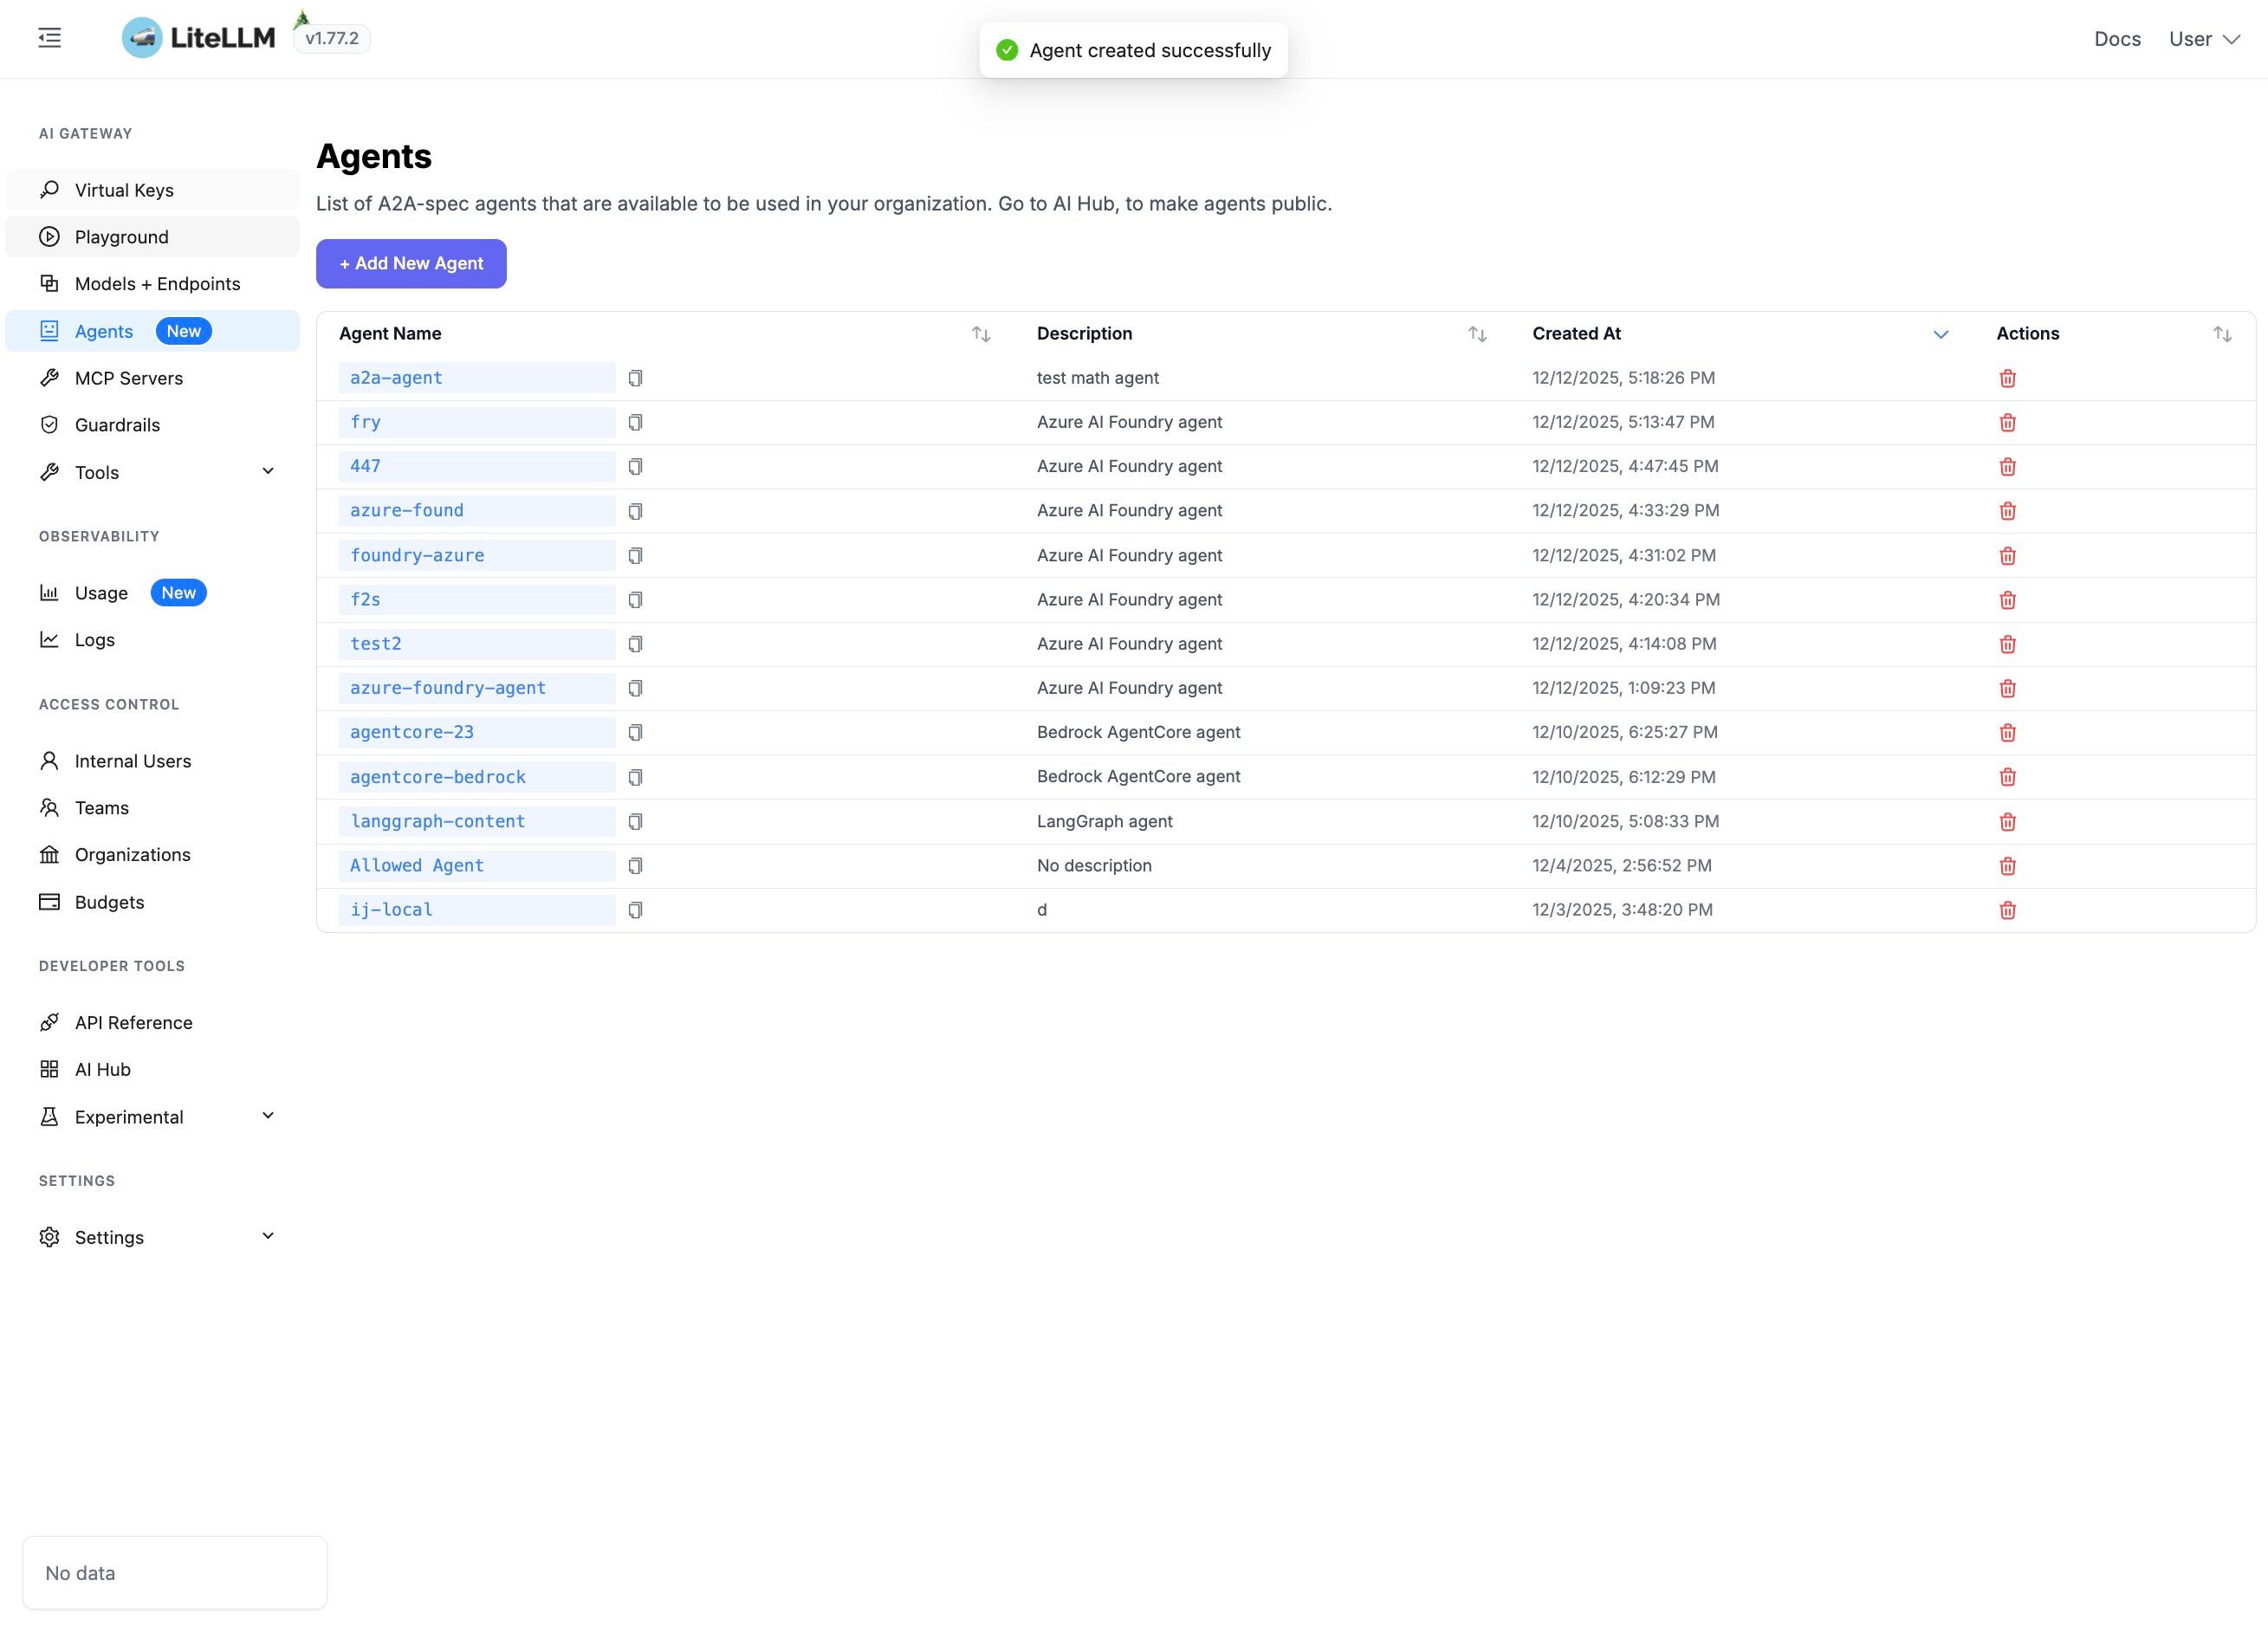2268x1632 pixels.
Task: Delete the fry agent with trash icon
Action: pos(2007,422)
